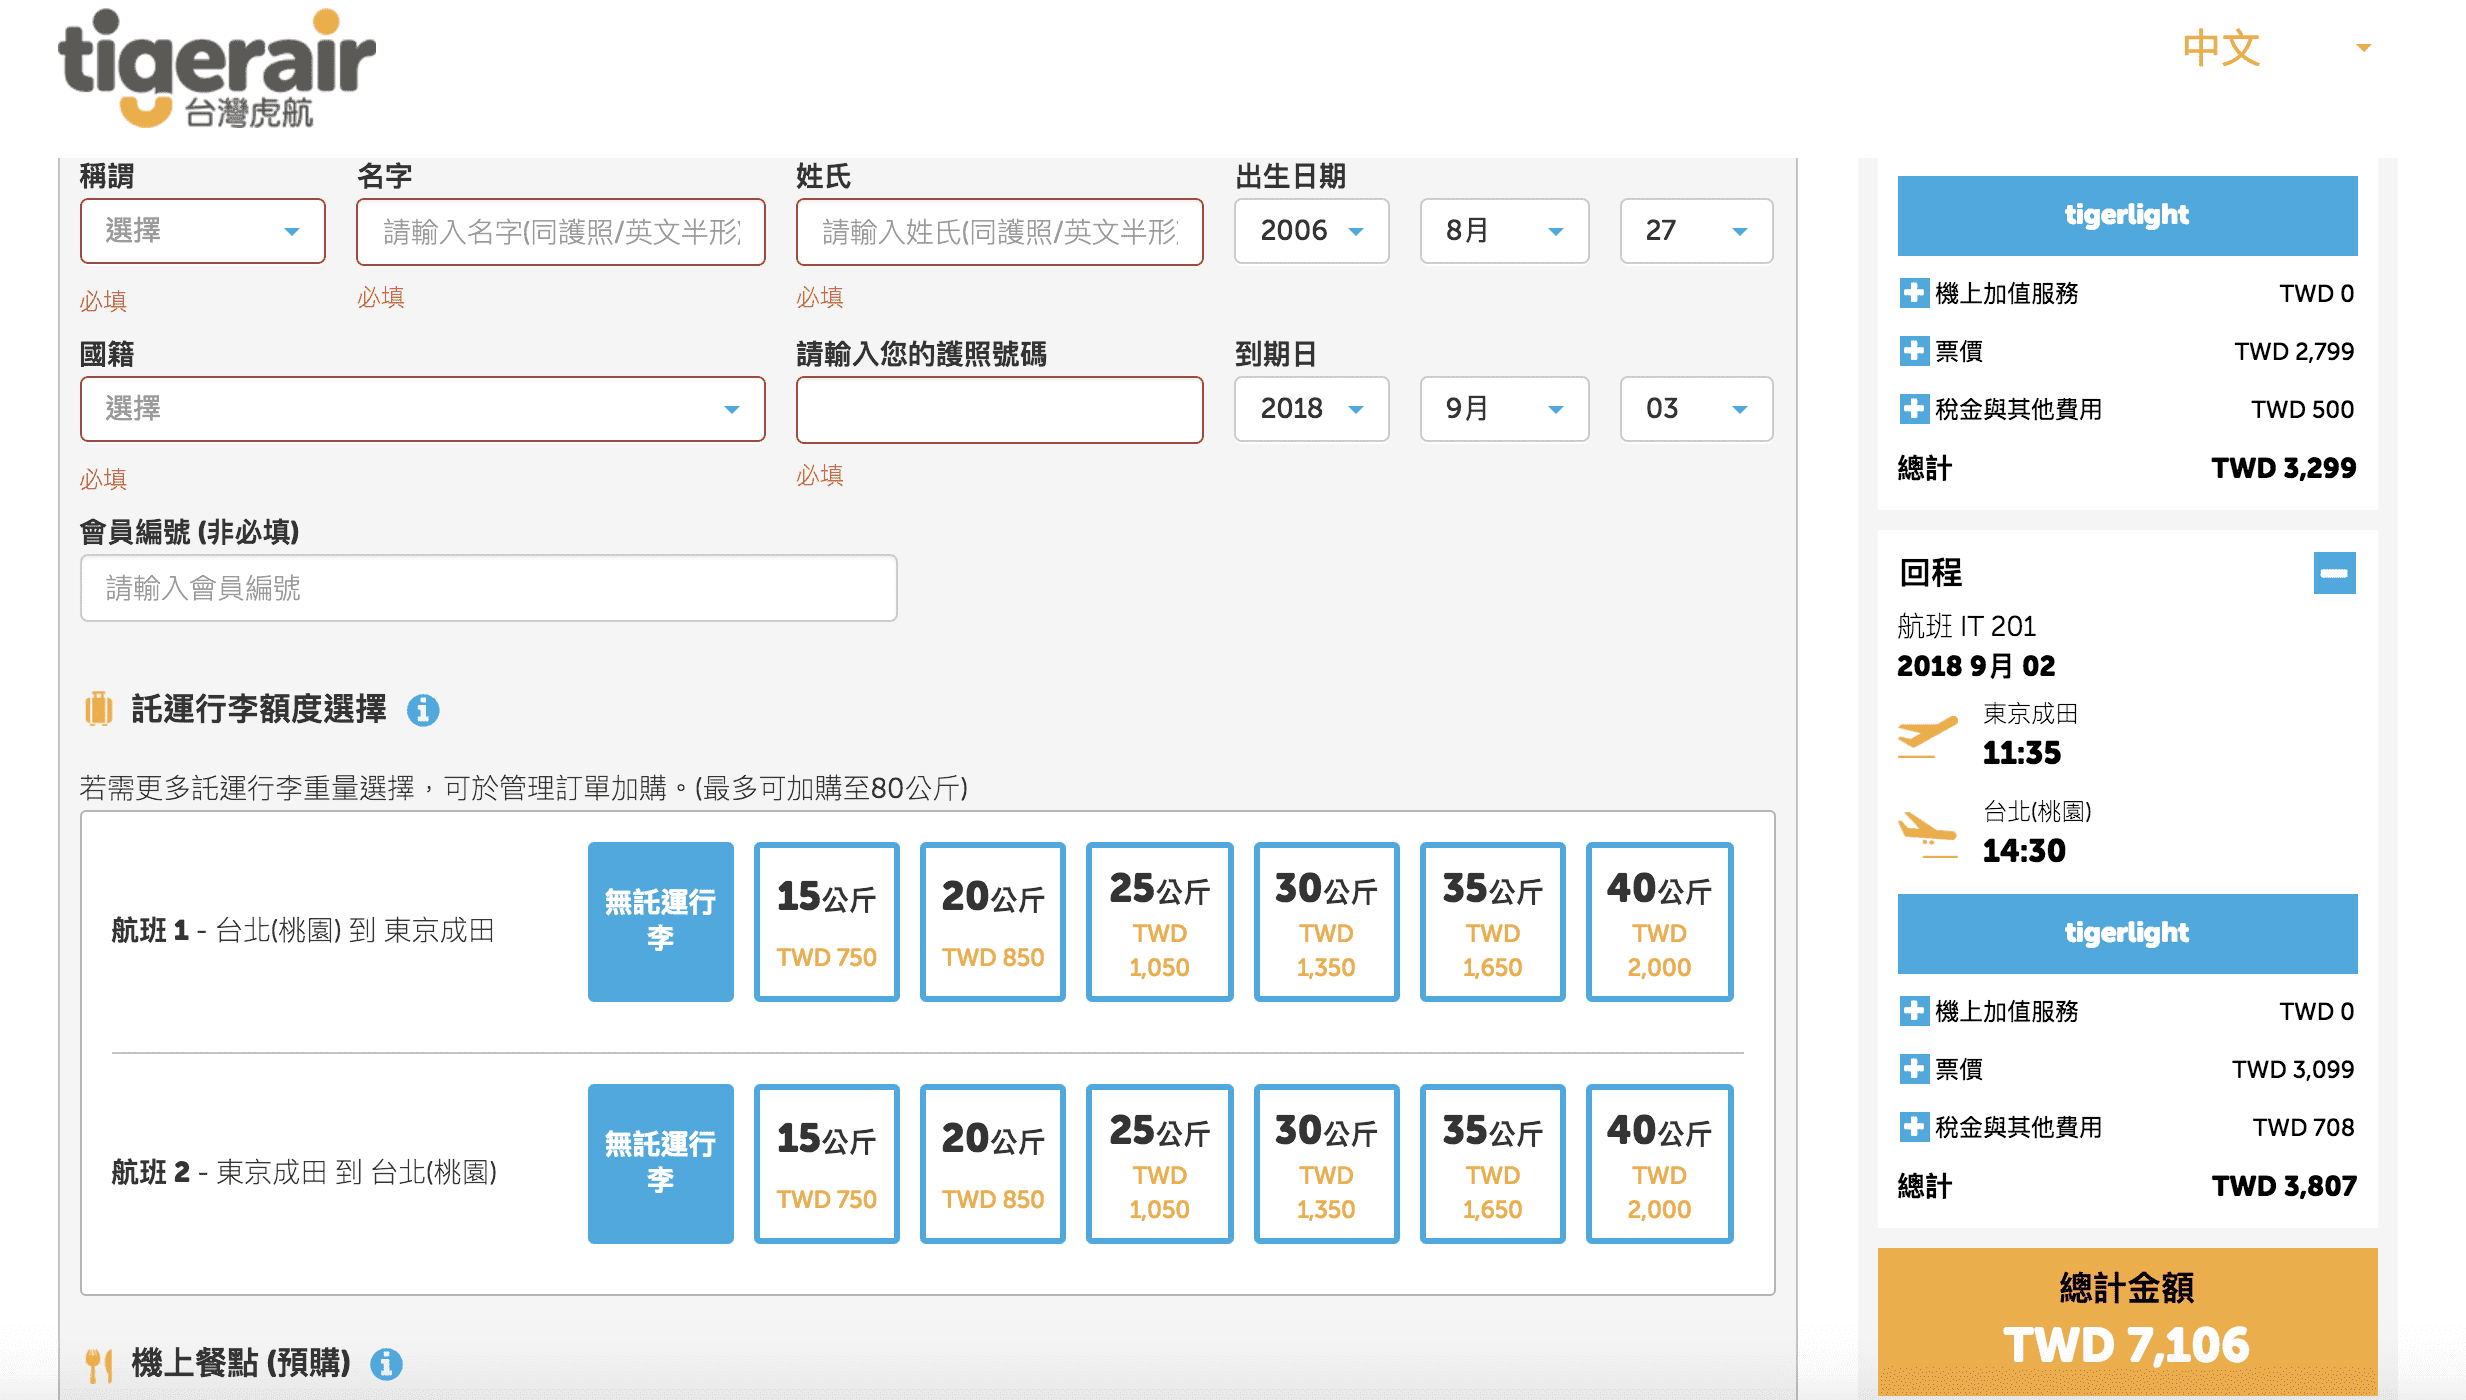Open the birth year 2006 dropdown

(1311, 231)
